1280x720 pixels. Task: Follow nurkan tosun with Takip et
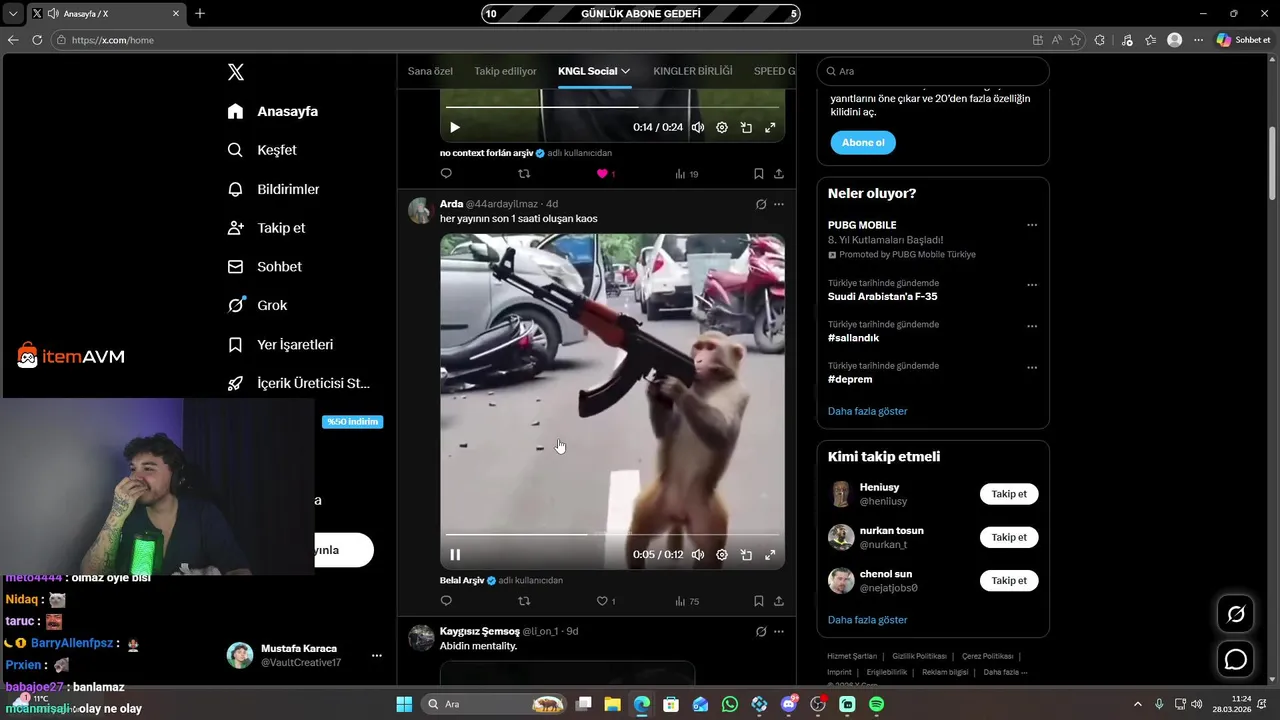1009,537
